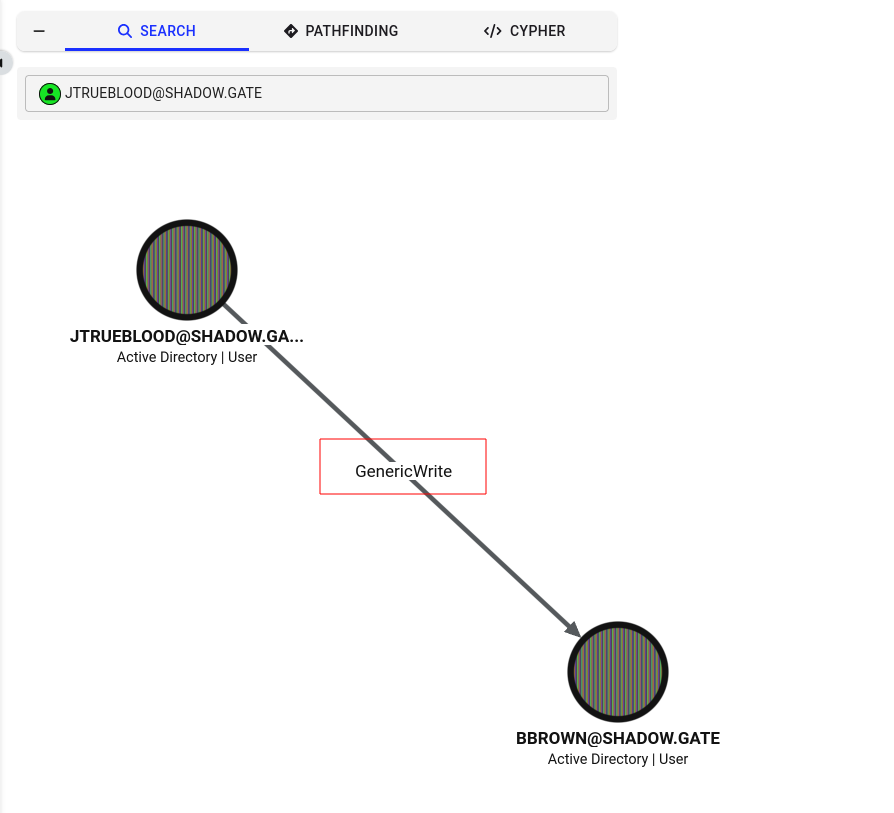Click the arrowhead pointing to BBROWN node
894x813 pixels.
pos(572,628)
